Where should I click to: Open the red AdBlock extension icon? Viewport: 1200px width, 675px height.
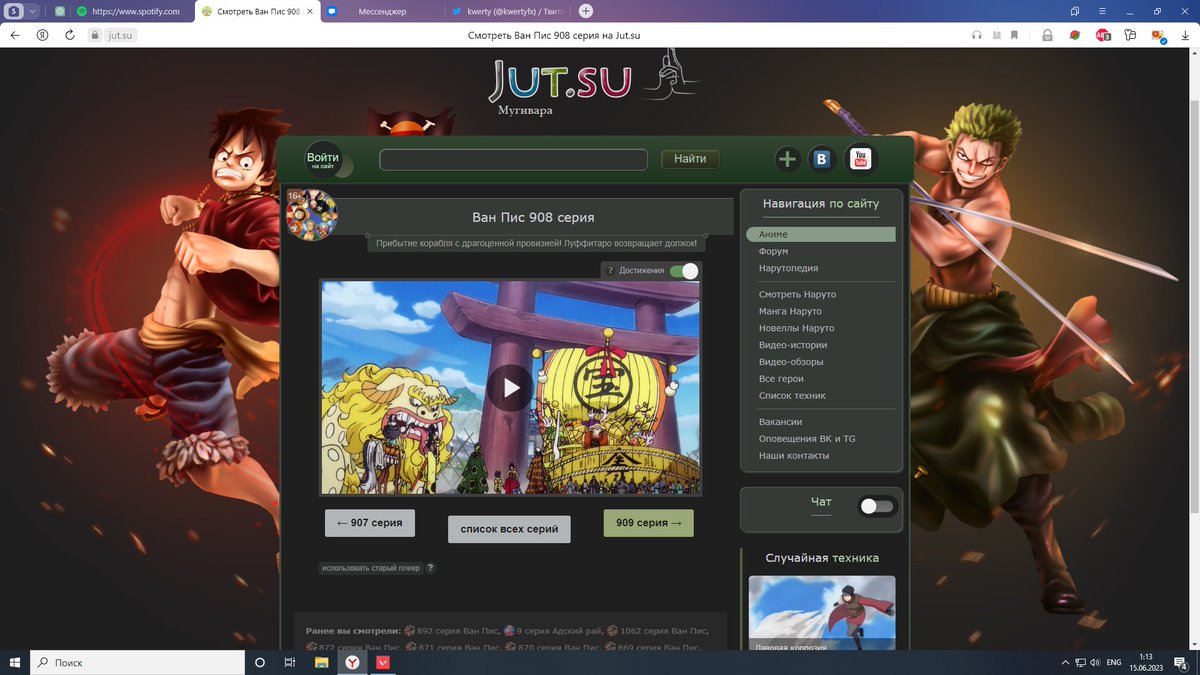pyautogui.click(x=1103, y=34)
